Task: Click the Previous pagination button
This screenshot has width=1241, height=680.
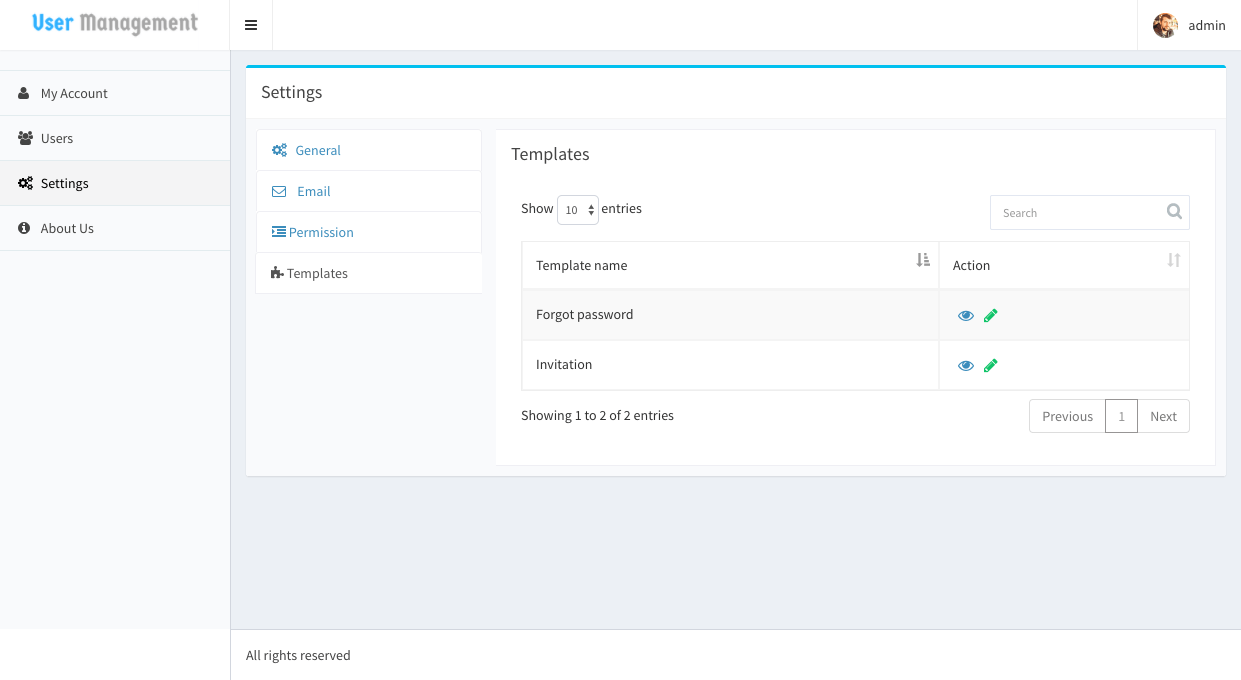Action: (x=1067, y=416)
